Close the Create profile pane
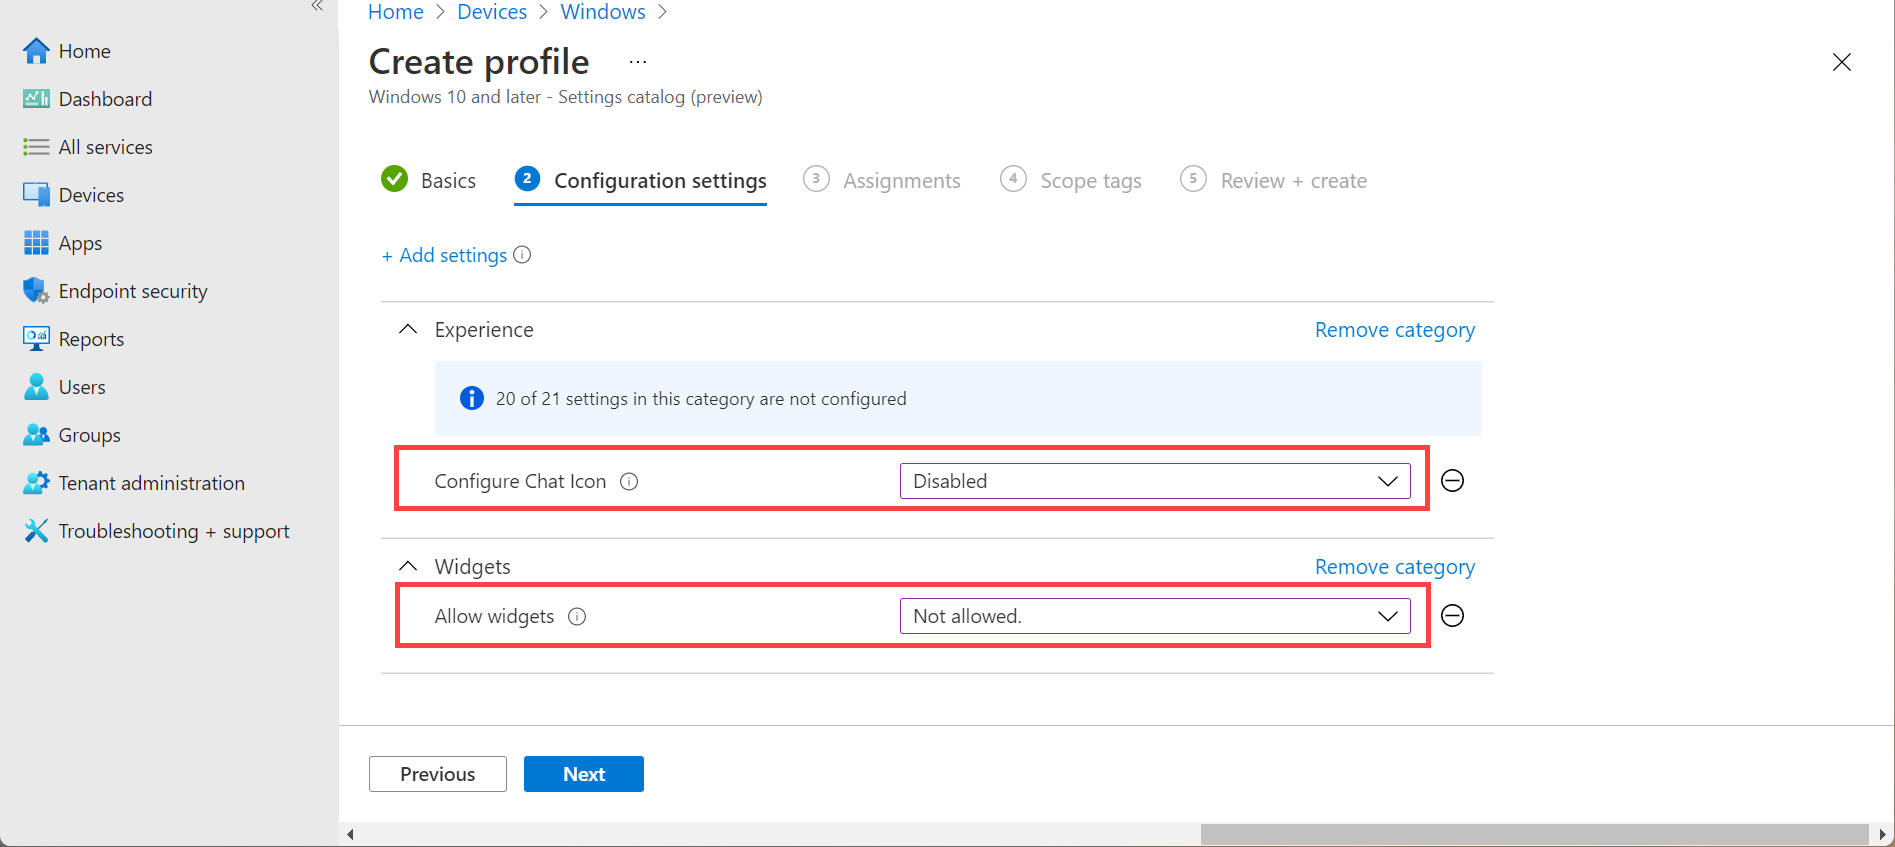This screenshot has width=1895, height=847. 1842,62
